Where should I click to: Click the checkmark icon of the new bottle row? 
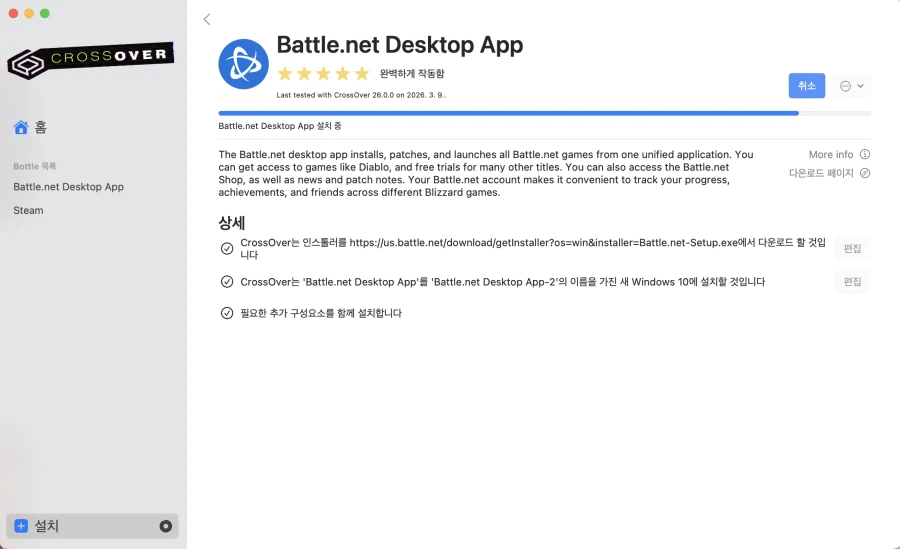click(x=227, y=281)
